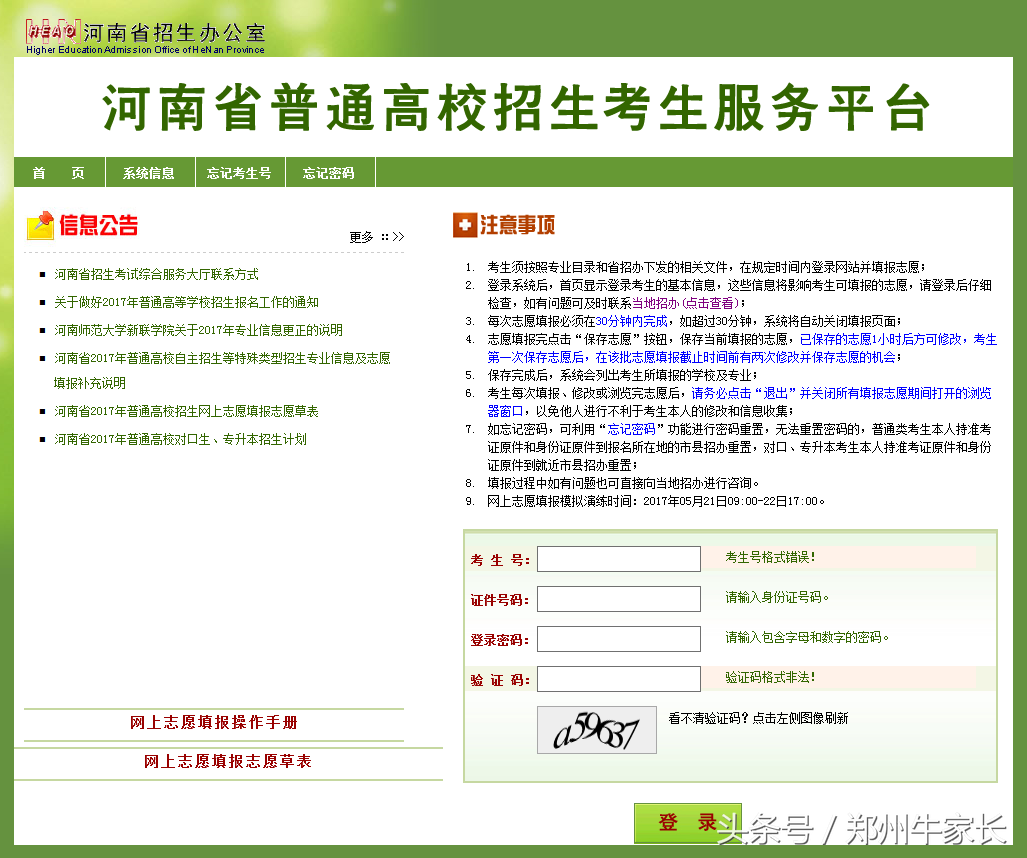Open the 忘记考生号 recovery tab
The width and height of the screenshot is (1027, 858).
tap(239, 171)
